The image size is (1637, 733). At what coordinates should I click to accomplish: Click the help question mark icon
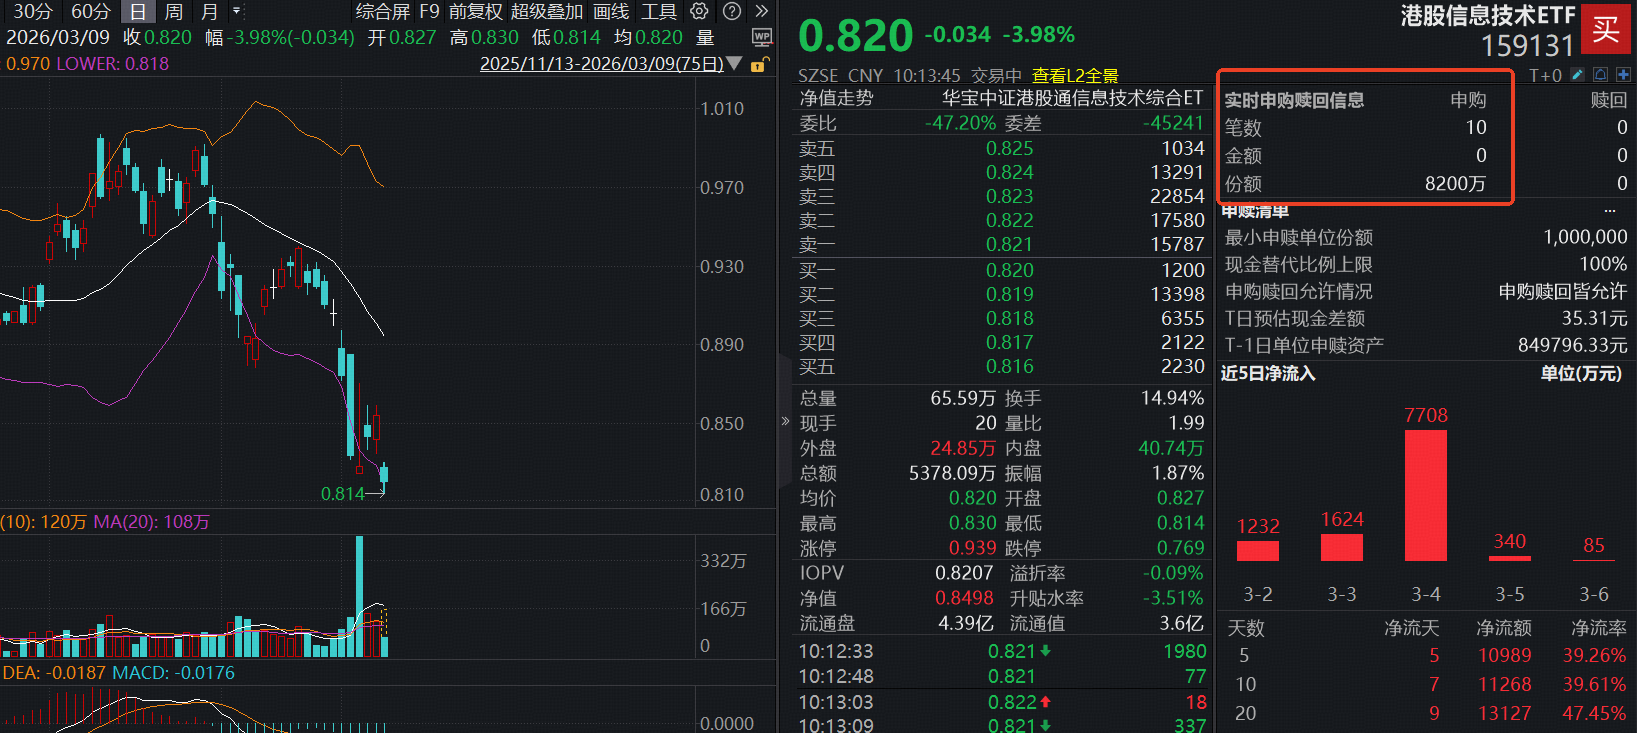click(x=732, y=12)
